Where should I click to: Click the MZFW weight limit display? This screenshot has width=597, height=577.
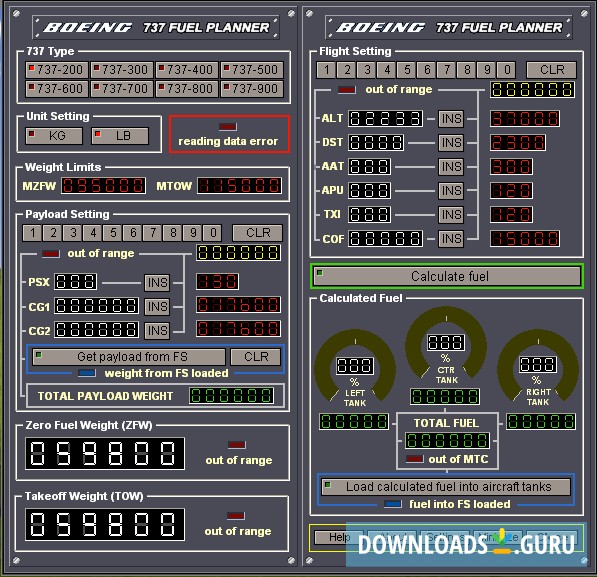[x=104, y=185]
